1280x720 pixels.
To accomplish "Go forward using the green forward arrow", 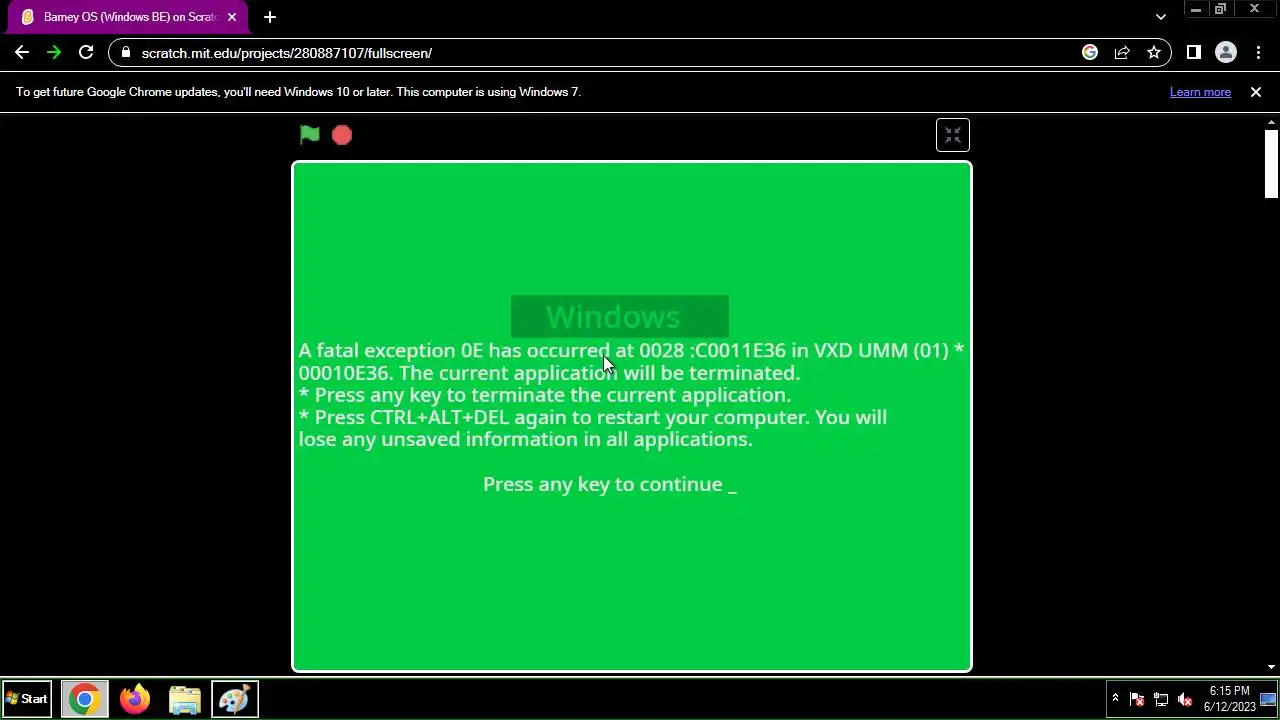I will click(x=54, y=53).
